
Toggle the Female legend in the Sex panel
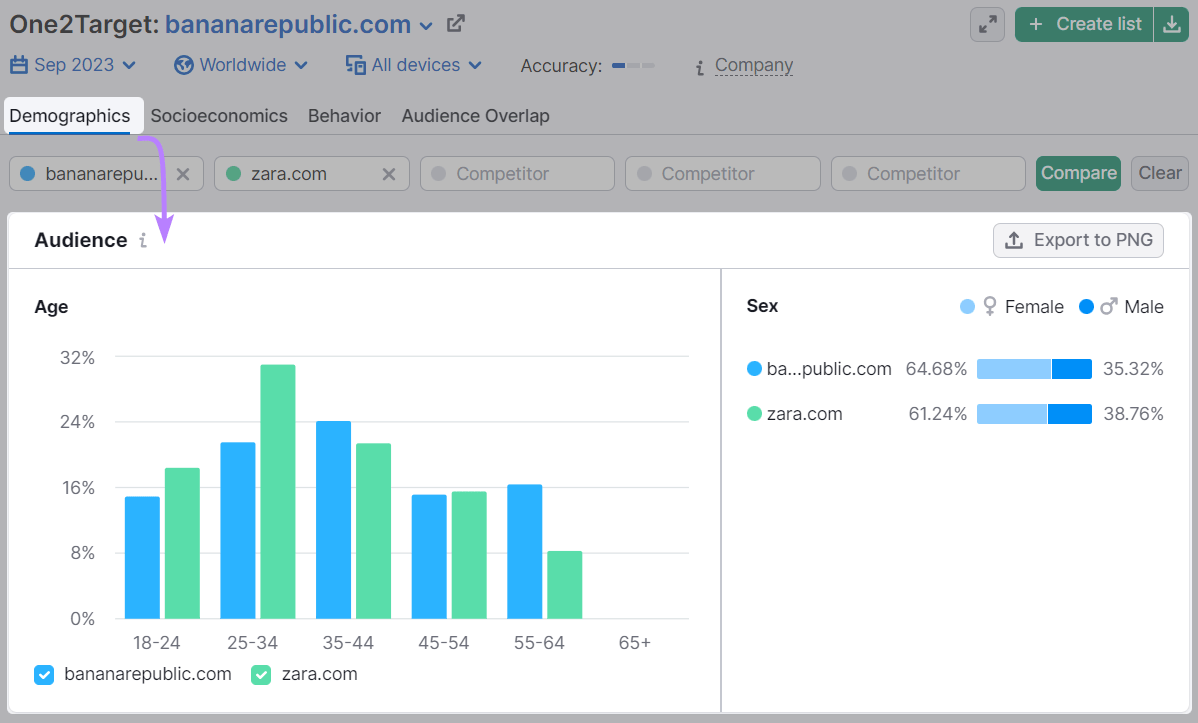click(x=1011, y=307)
